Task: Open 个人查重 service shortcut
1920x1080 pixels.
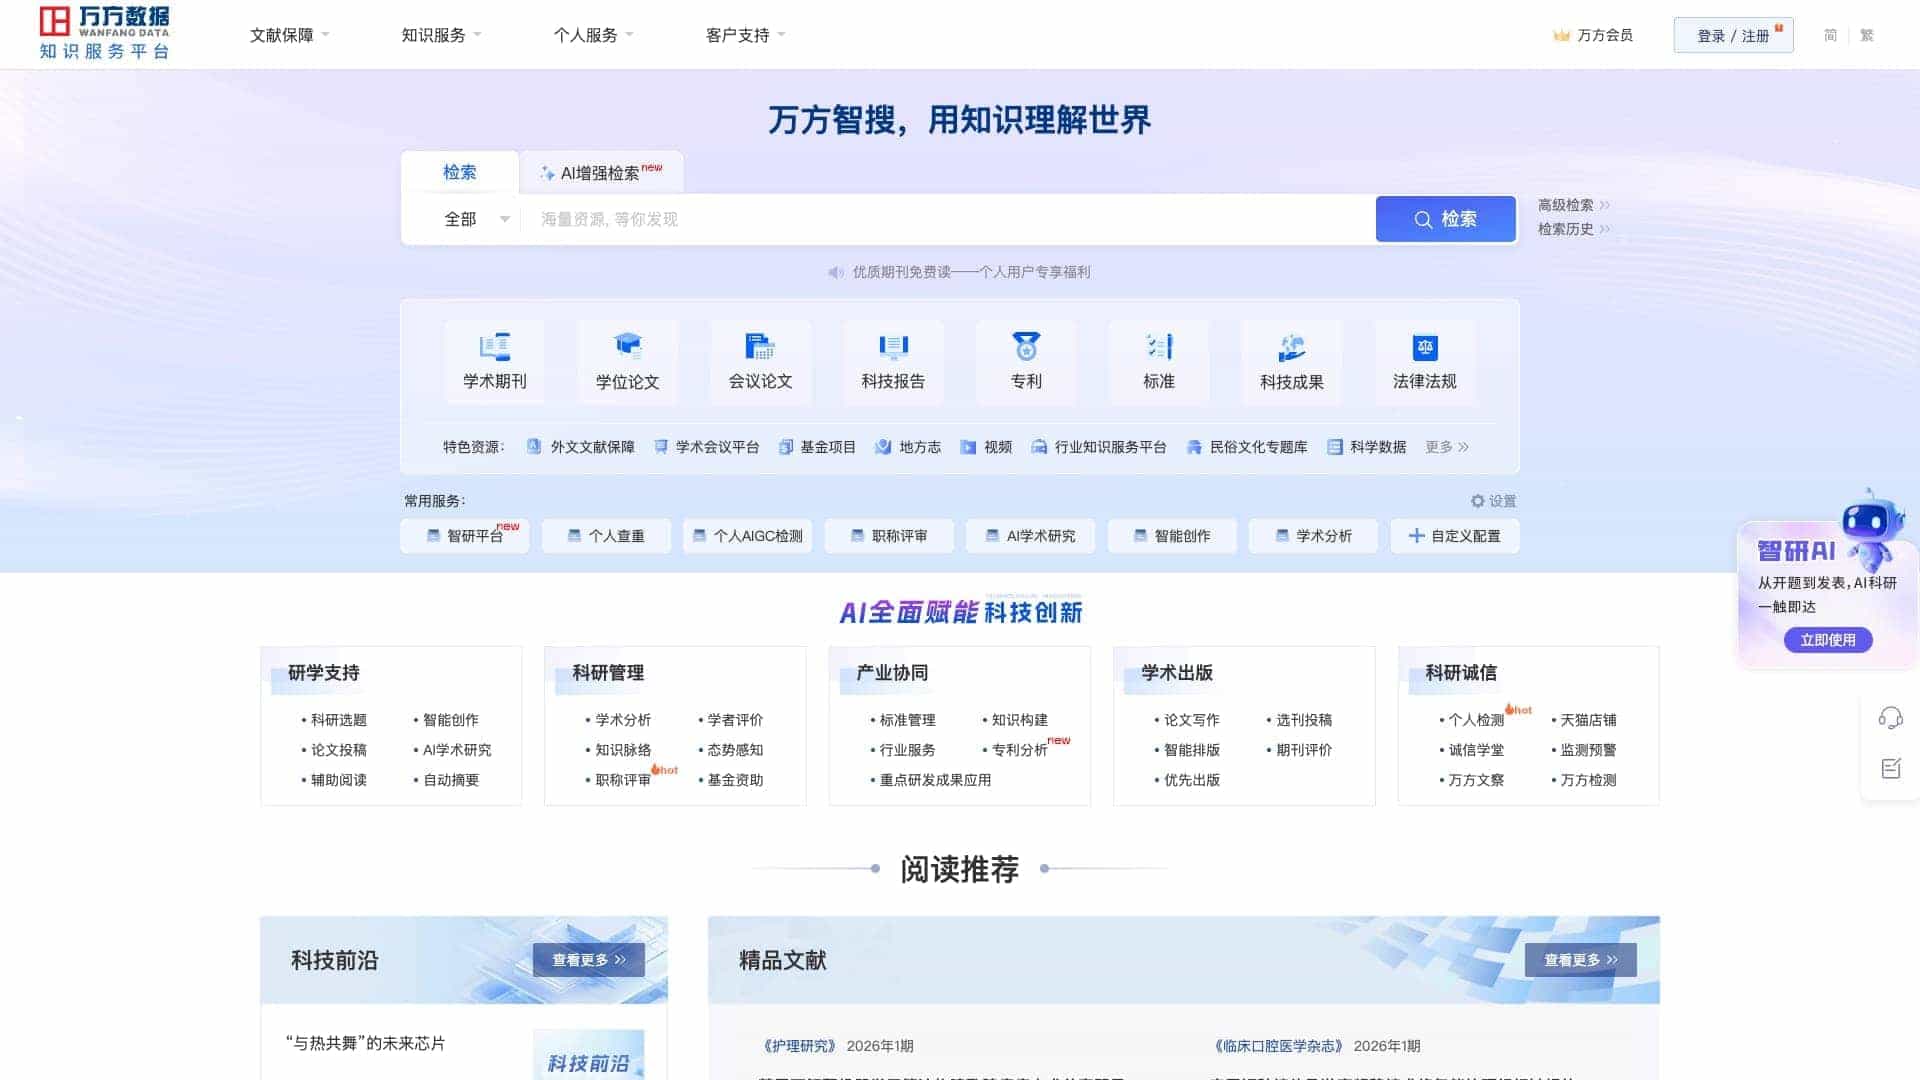Action: pos(606,536)
